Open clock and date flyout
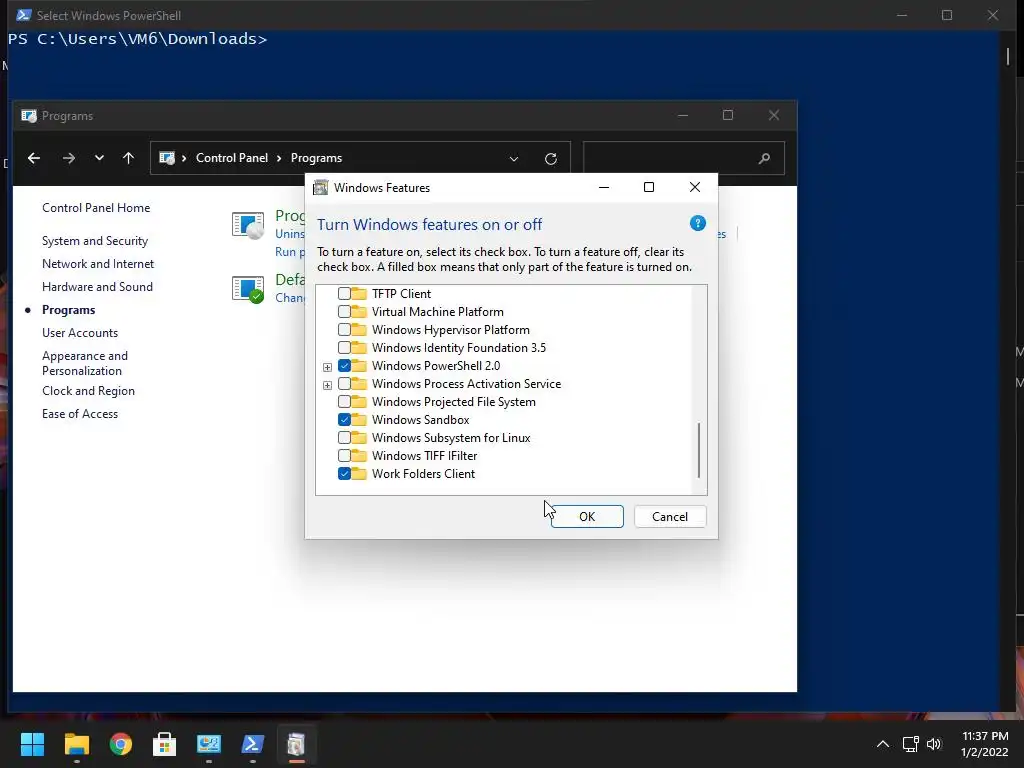 click(x=985, y=744)
